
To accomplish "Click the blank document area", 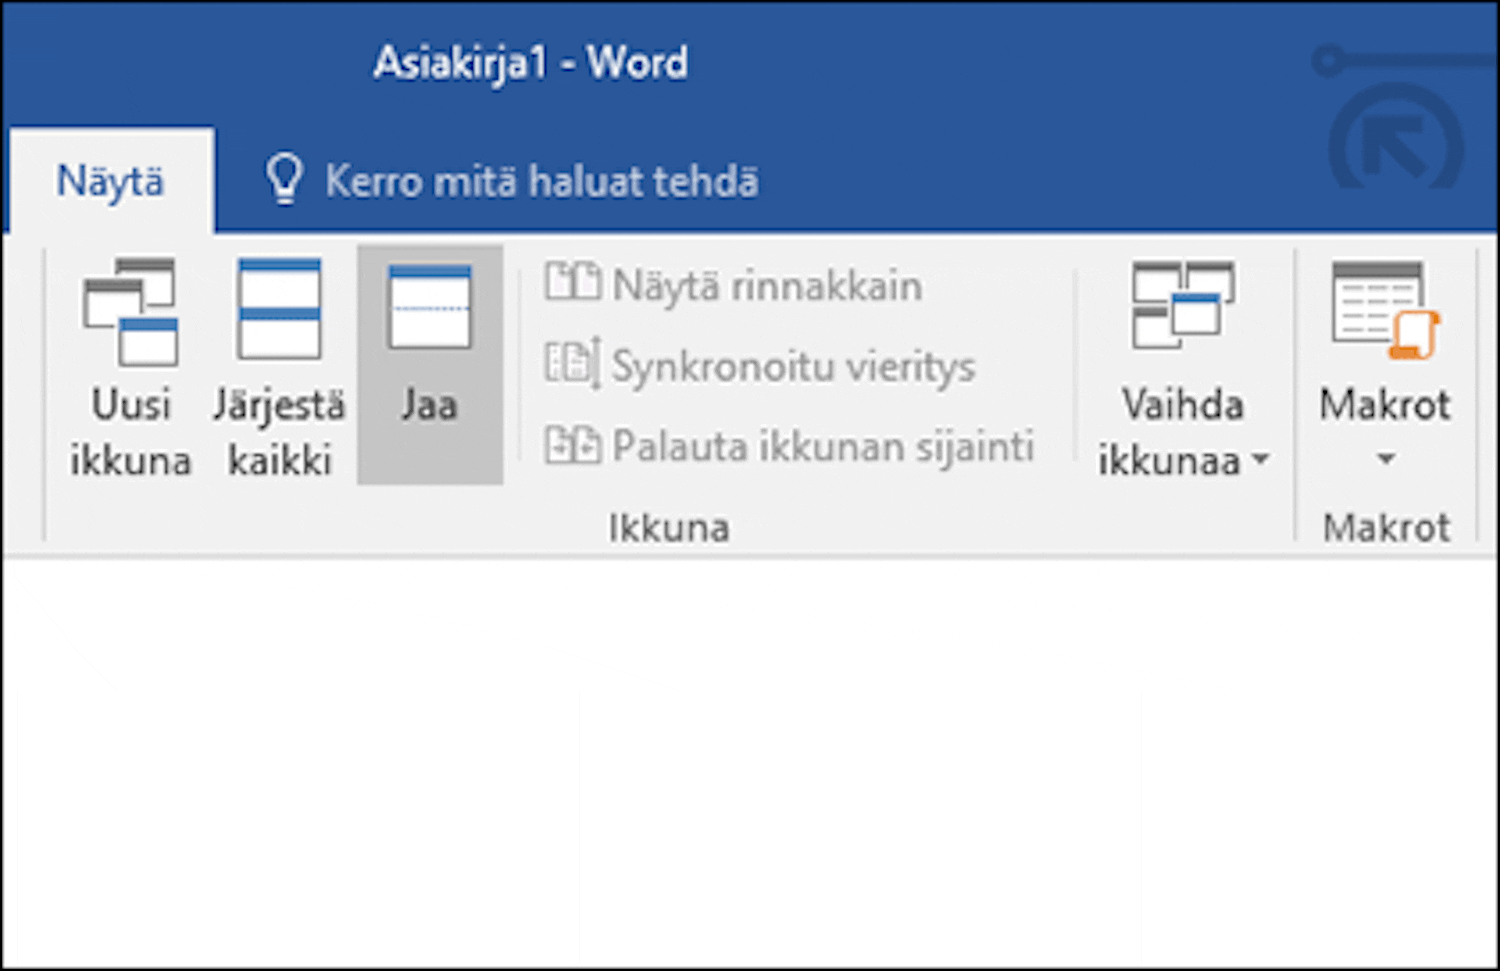I will pyautogui.click(x=750, y=760).
